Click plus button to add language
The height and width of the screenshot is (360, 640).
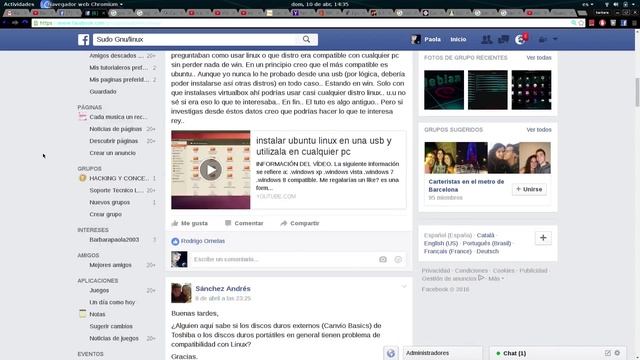click(x=543, y=238)
